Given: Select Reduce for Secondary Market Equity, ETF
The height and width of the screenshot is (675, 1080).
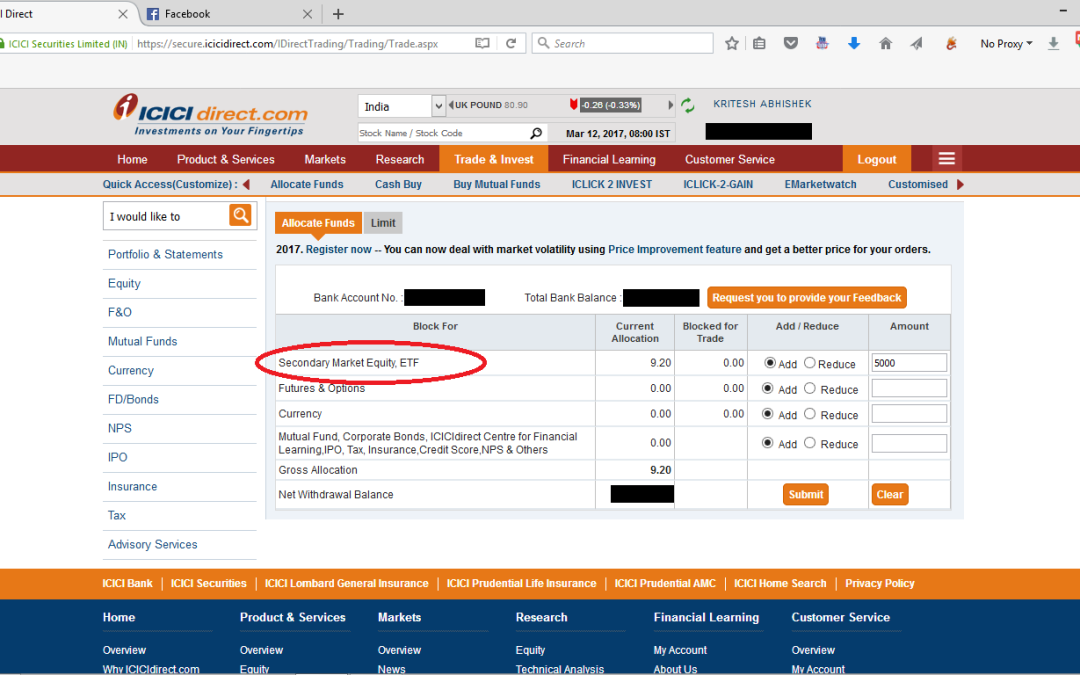Looking at the screenshot, I should (x=810, y=363).
